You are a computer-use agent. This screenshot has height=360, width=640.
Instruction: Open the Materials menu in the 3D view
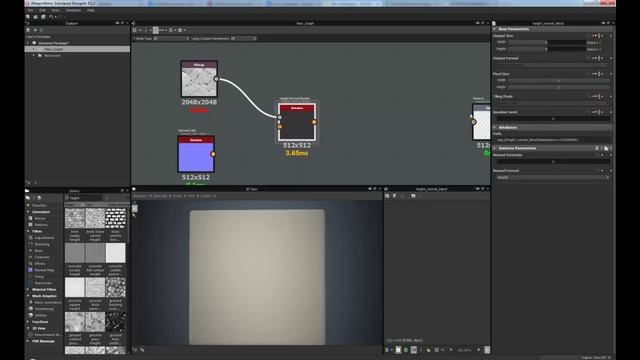click(160, 196)
